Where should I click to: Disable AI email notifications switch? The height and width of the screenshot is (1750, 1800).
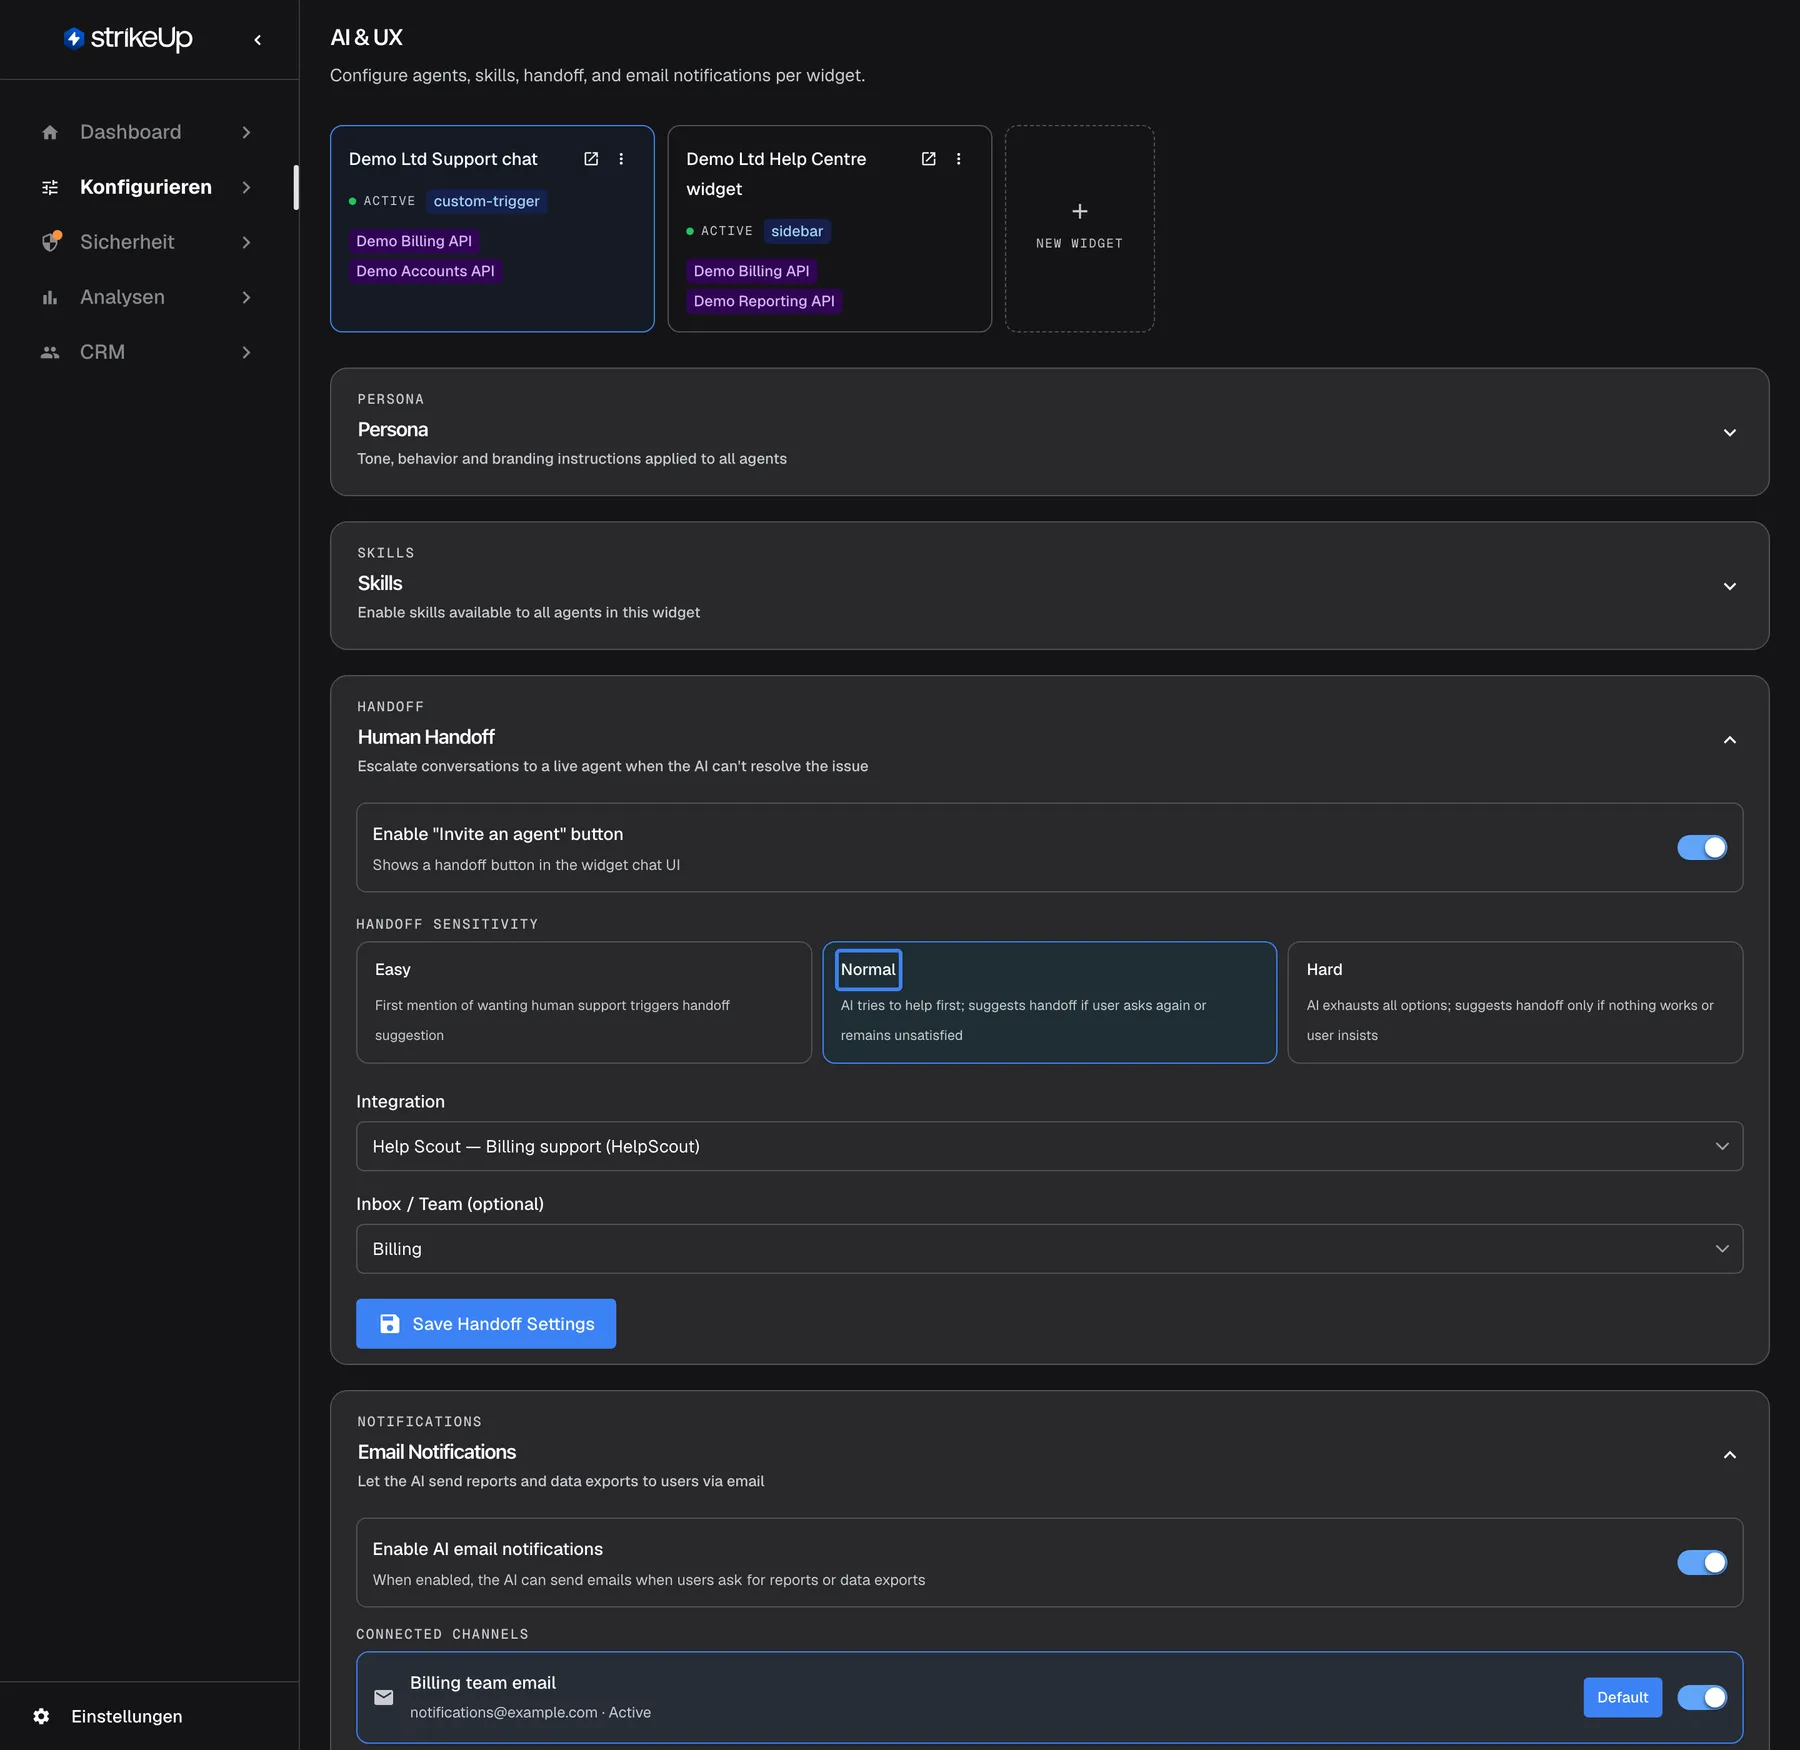pos(1702,1563)
